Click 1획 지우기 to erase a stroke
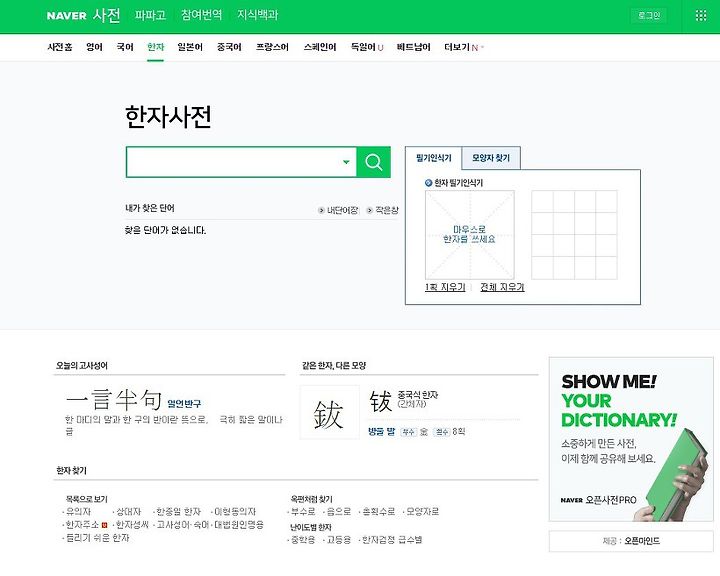The height and width of the screenshot is (576, 720). click(x=445, y=287)
